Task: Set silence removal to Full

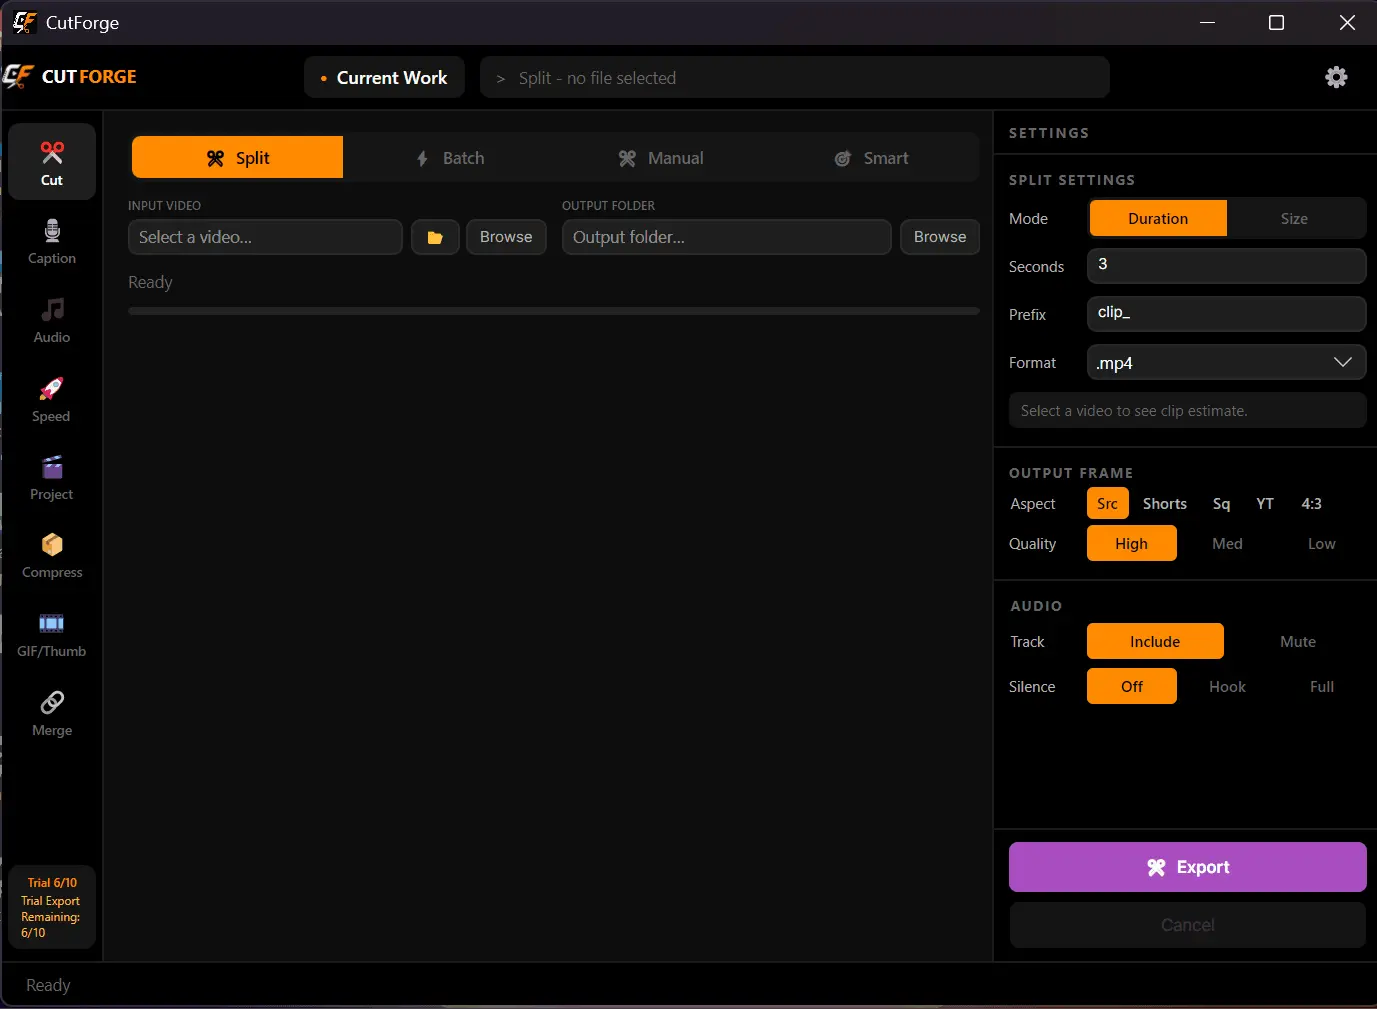Action: click(x=1321, y=686)
